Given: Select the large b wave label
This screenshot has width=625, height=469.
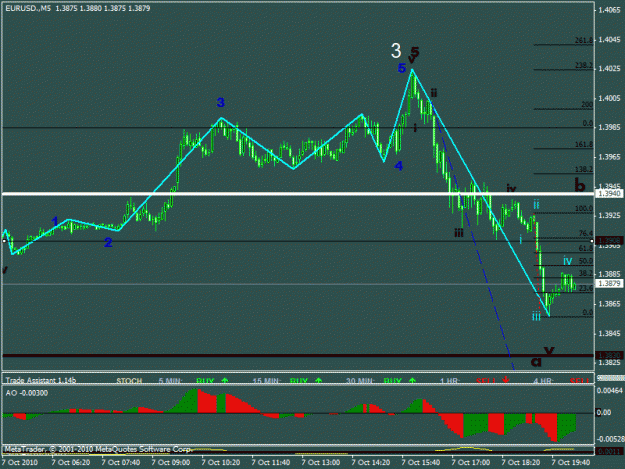Looking at the screenshot, I should click(580, 185).
